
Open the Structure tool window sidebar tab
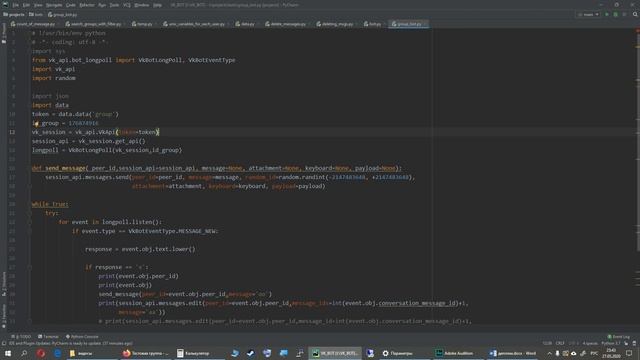click(x=4, y=284)
